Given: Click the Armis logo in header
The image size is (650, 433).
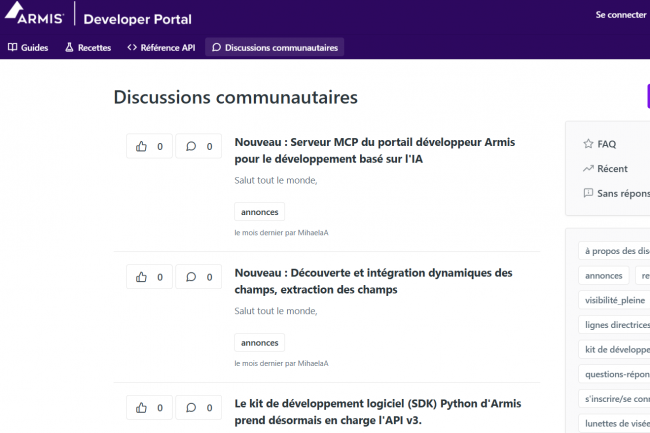Looking at the screenshot, I should [36, 17].
